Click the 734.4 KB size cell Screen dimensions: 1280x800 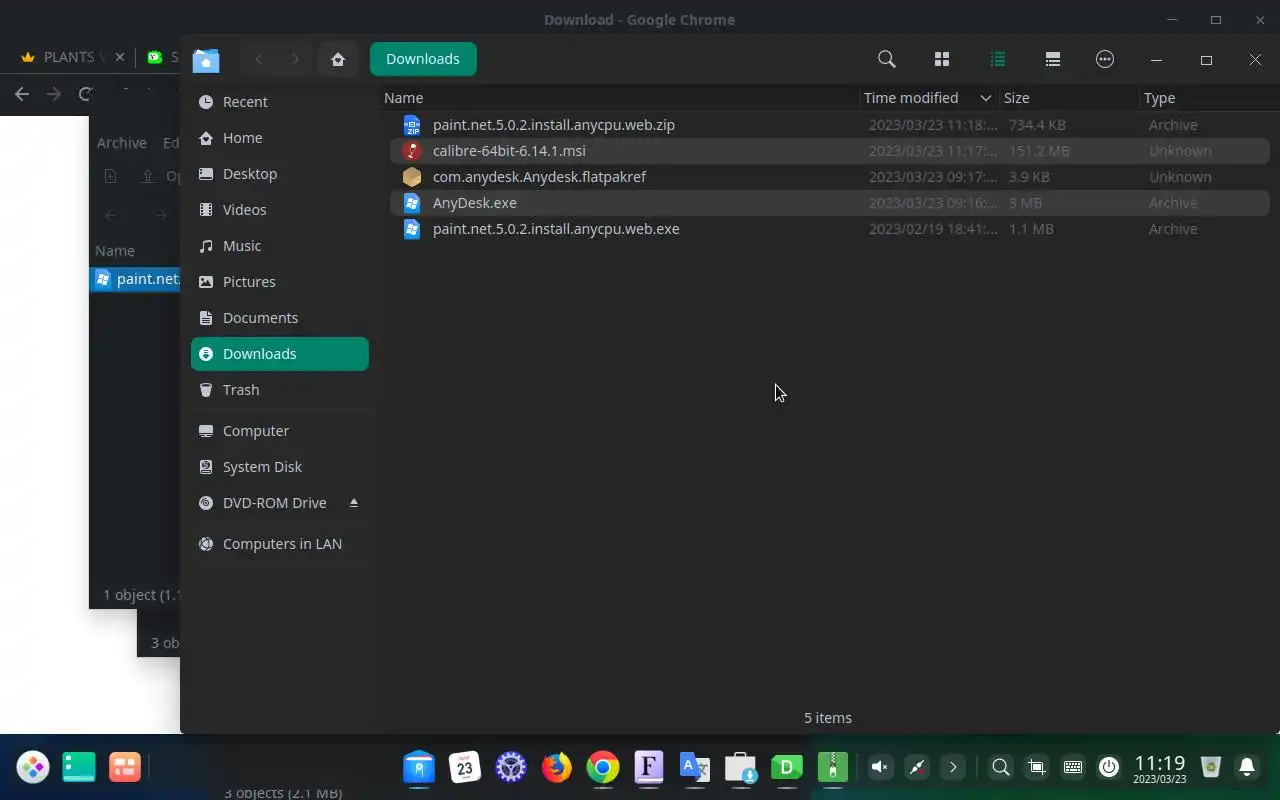(x=1037, y=125)
